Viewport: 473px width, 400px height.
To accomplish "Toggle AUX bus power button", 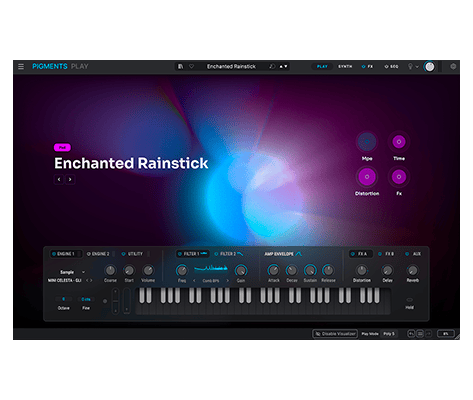I will pyautogui.click(x=407, y=254).
